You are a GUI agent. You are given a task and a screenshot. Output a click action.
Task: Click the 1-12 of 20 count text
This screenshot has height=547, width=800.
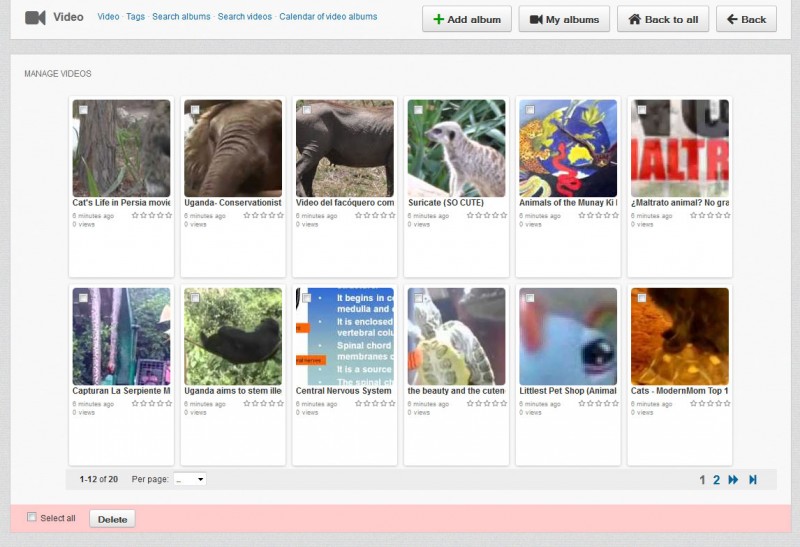tap(98, 479)
